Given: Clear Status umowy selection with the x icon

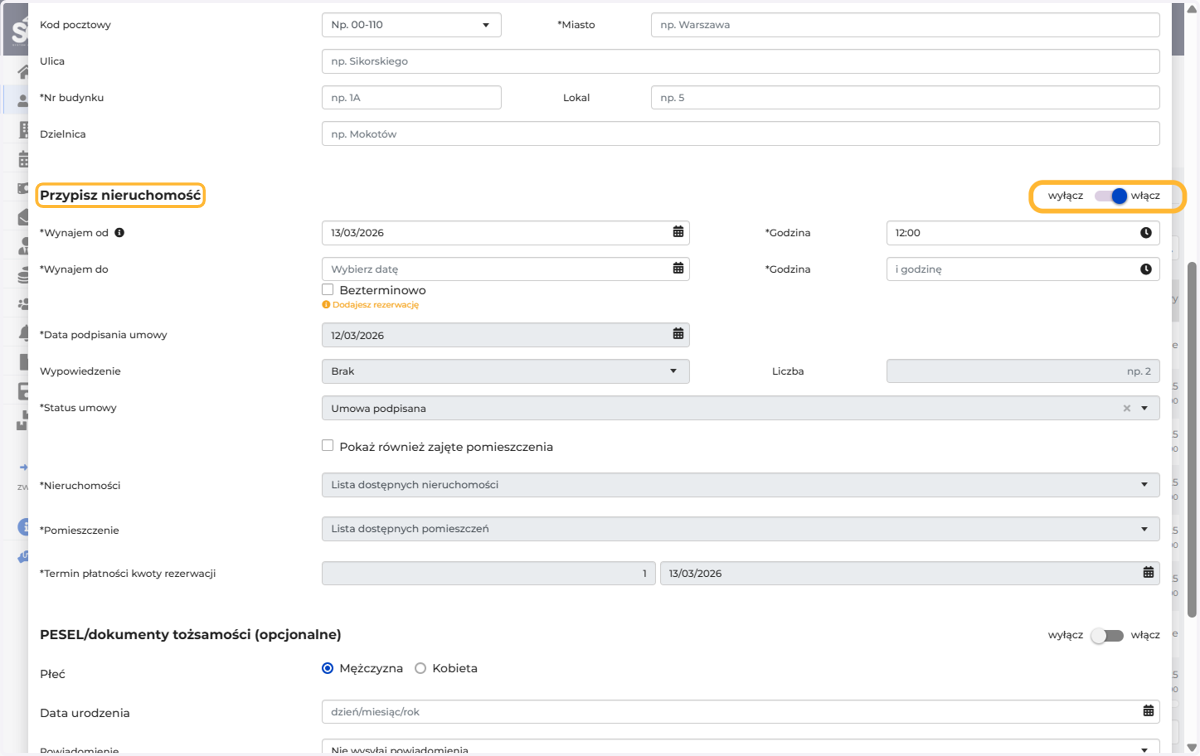Looking at the screenshot, I should 1127,408.
